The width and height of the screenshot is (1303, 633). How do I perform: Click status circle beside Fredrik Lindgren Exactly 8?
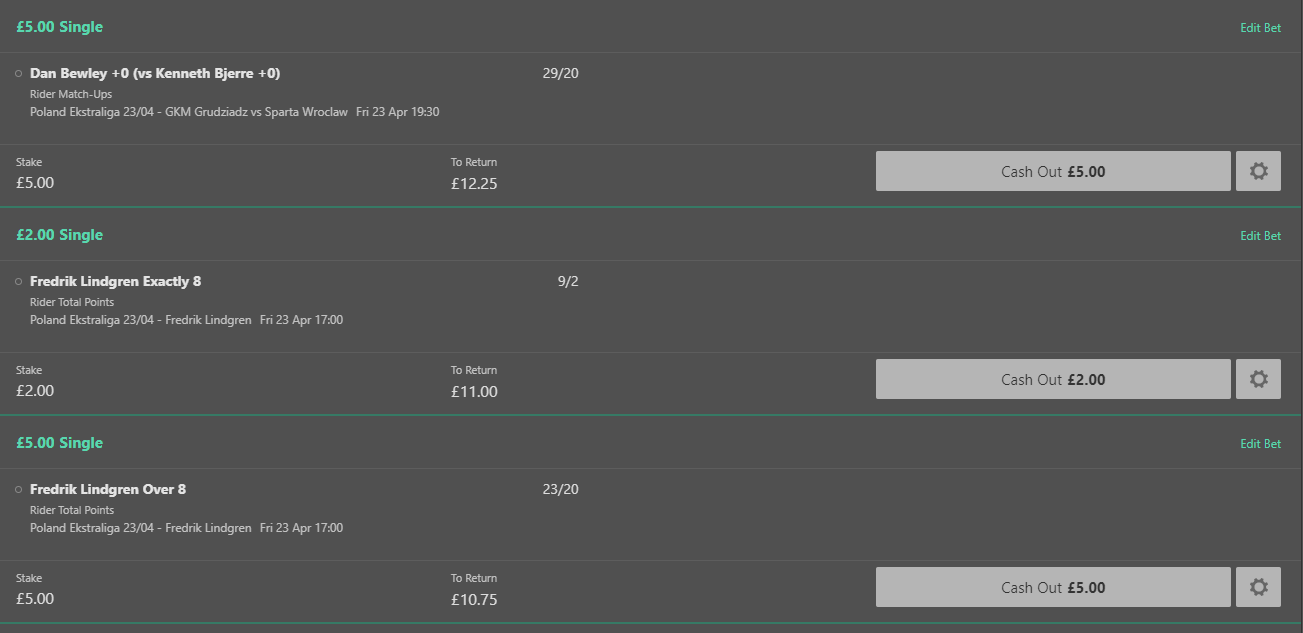point(19,282)
